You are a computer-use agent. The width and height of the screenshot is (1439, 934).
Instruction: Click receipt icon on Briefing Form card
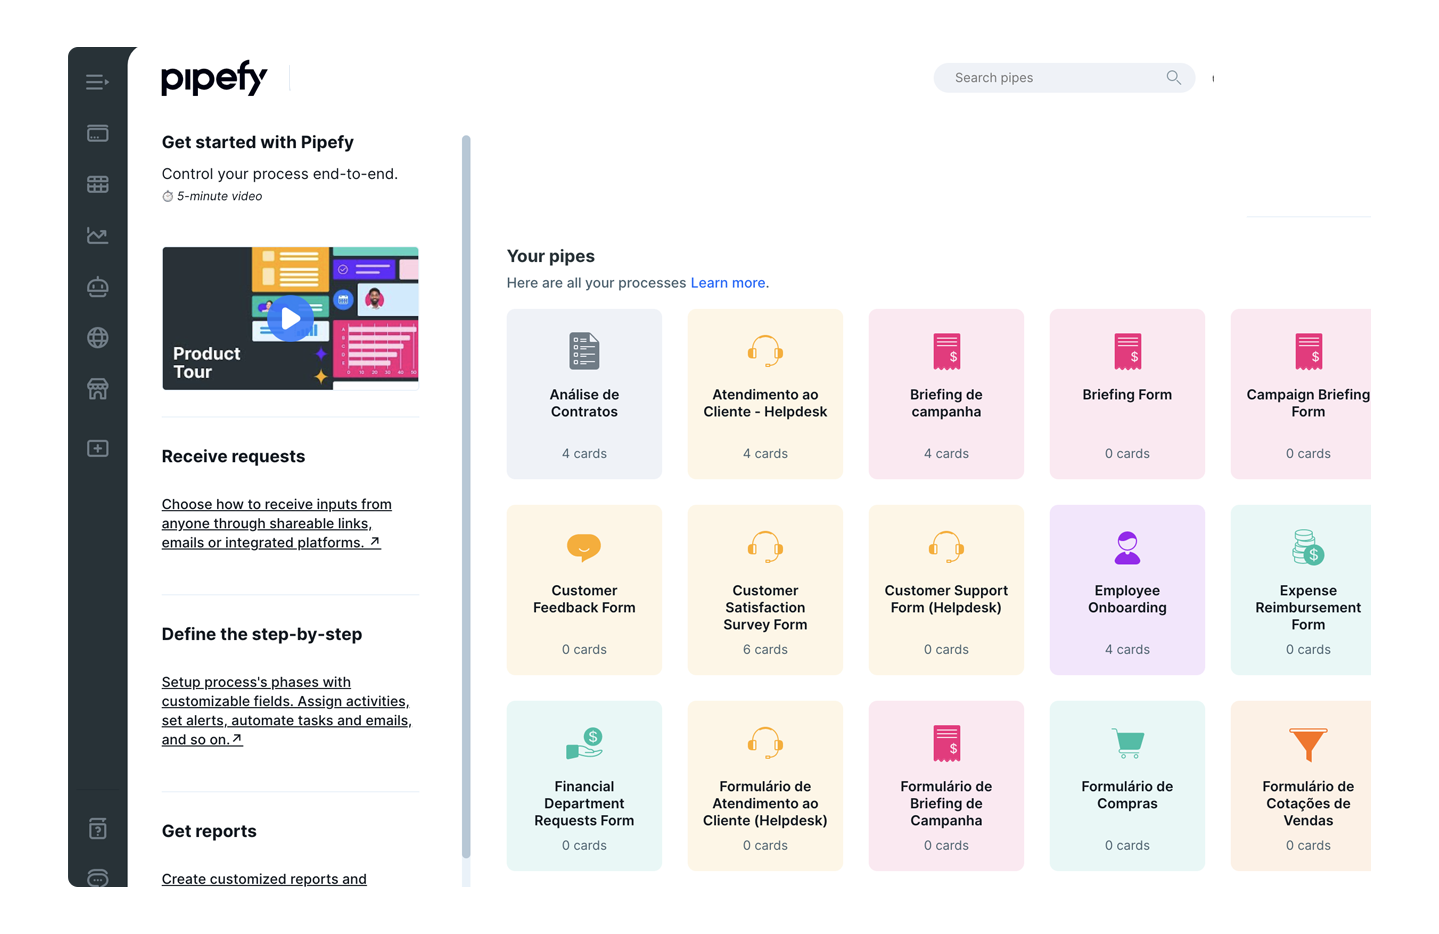pos(1127,351)
